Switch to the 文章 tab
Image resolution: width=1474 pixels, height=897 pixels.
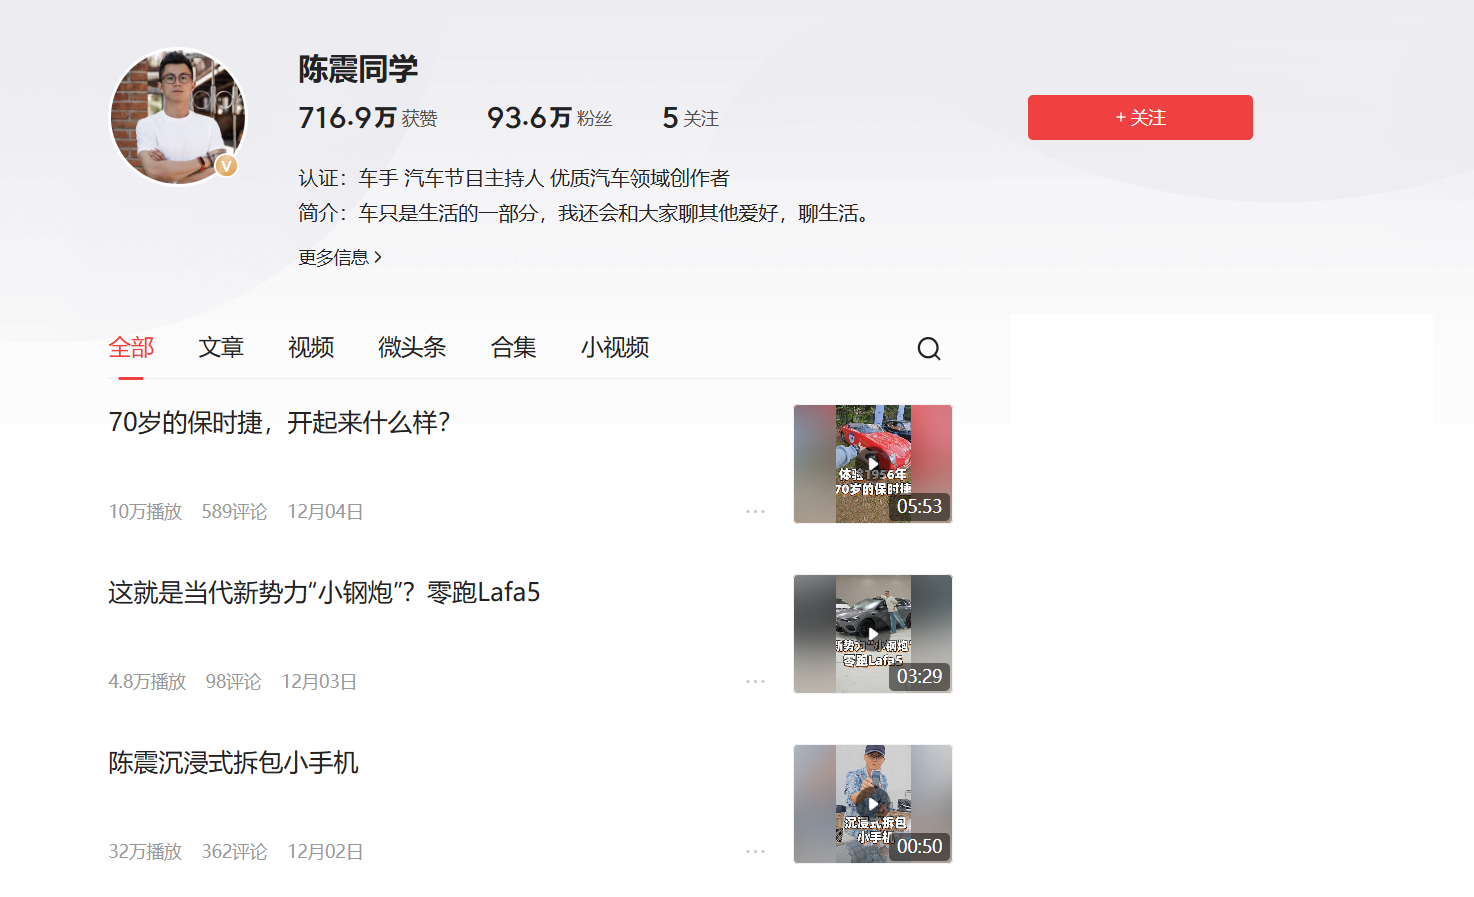point(221,348)
